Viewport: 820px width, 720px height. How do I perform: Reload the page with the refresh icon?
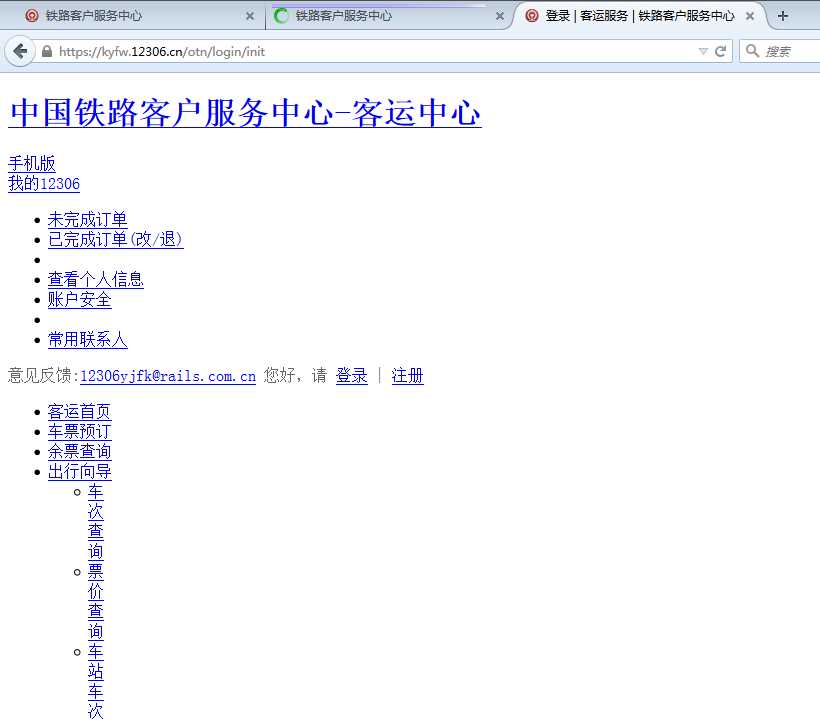pyautogui.click(x=721, y=51)
